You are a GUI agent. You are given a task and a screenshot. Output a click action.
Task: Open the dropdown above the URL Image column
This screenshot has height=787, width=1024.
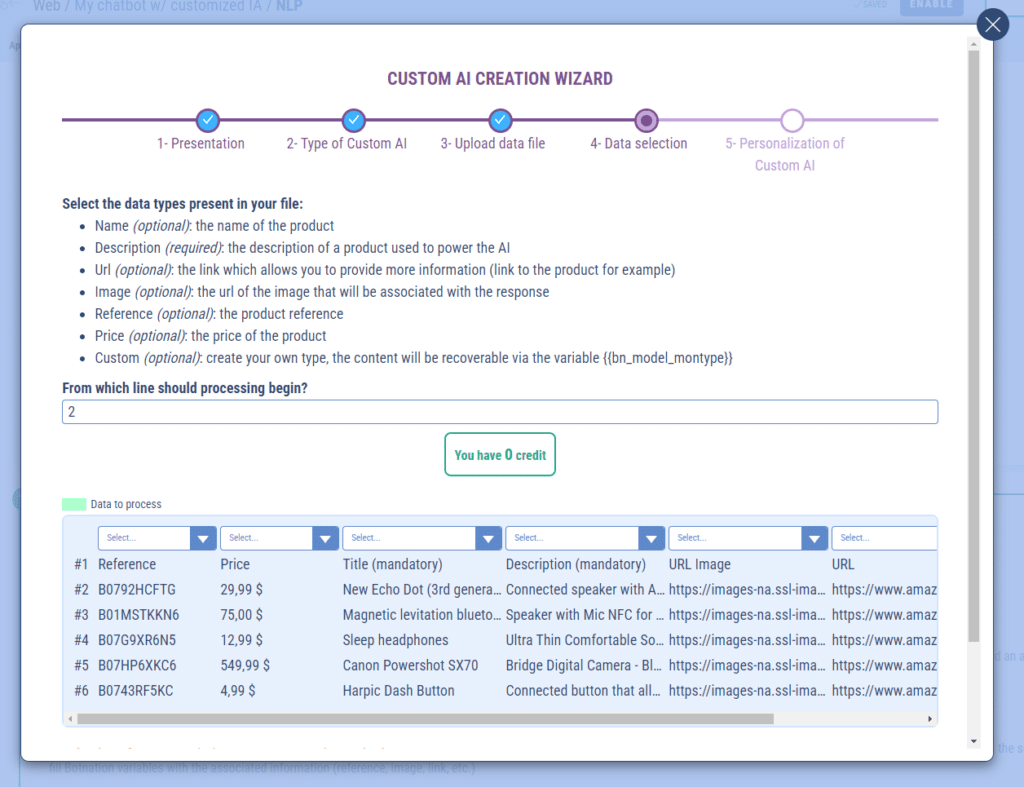[x=747, y=538]
